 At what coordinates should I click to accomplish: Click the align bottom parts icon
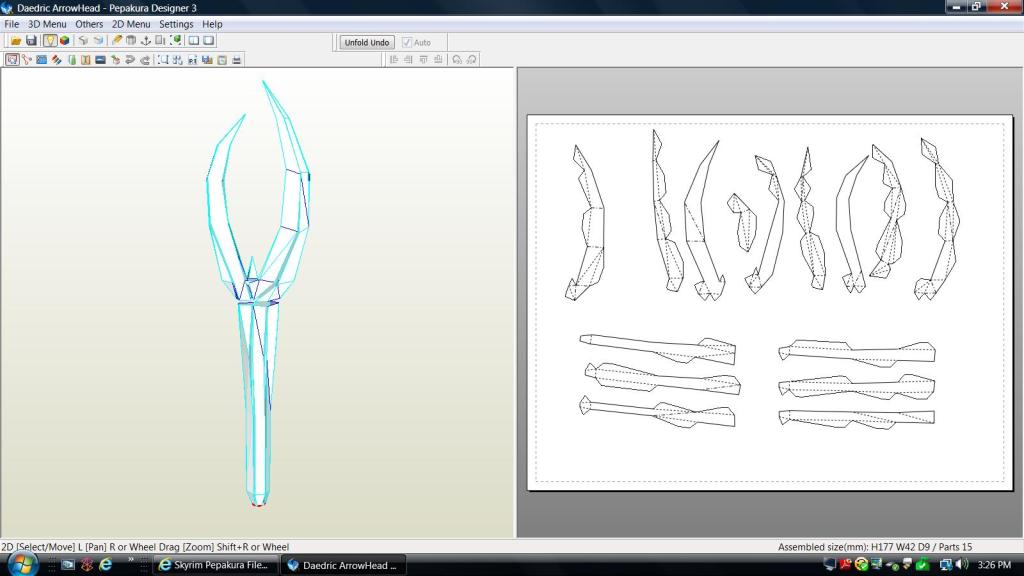click(438, 59)
